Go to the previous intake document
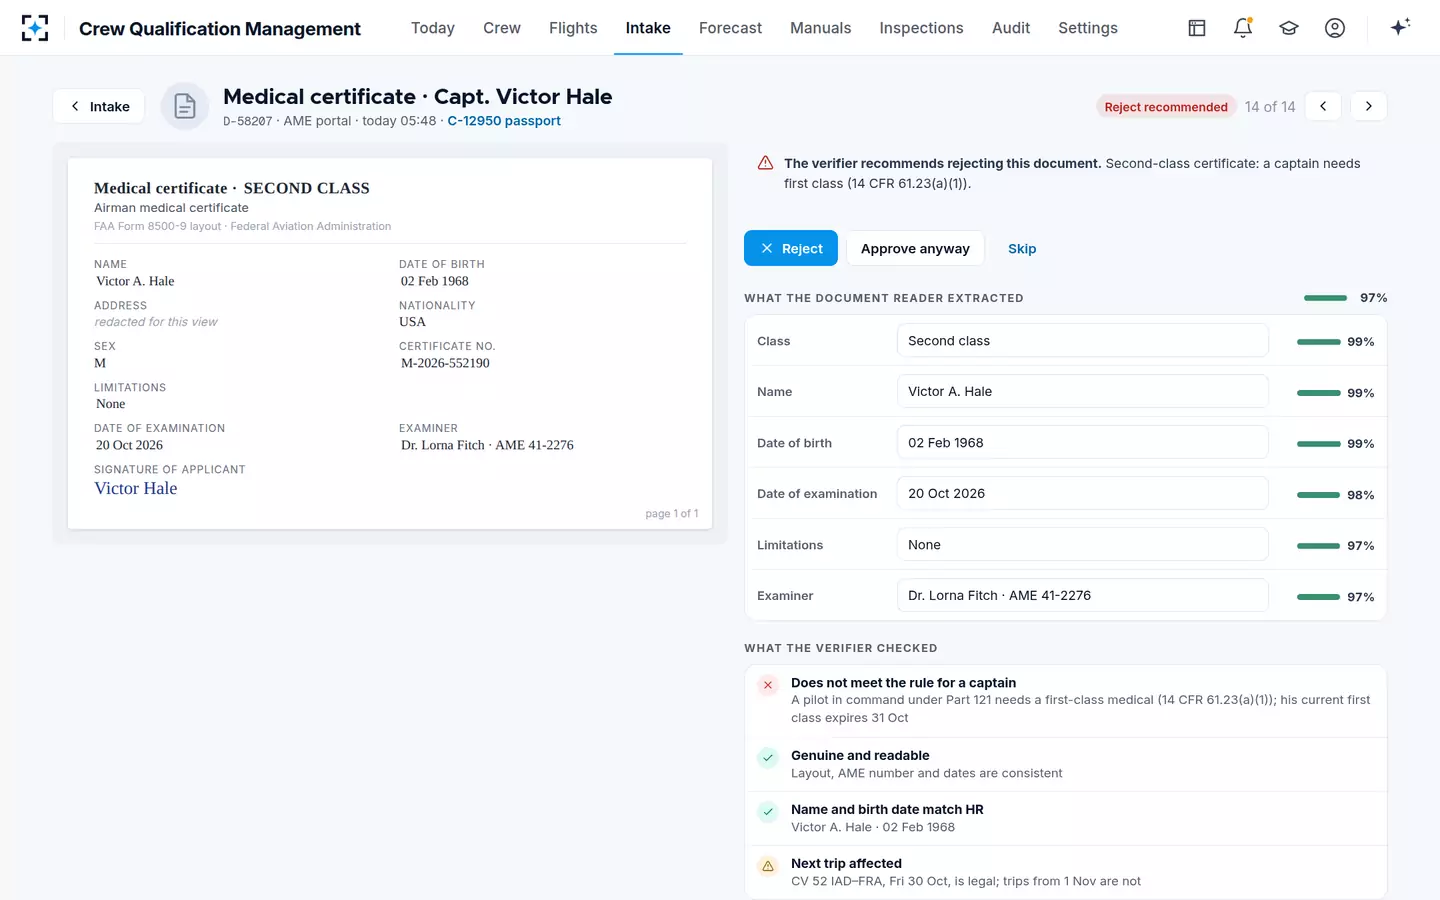Screen dimensions: 1440x900 click(x=1323, y=106)
